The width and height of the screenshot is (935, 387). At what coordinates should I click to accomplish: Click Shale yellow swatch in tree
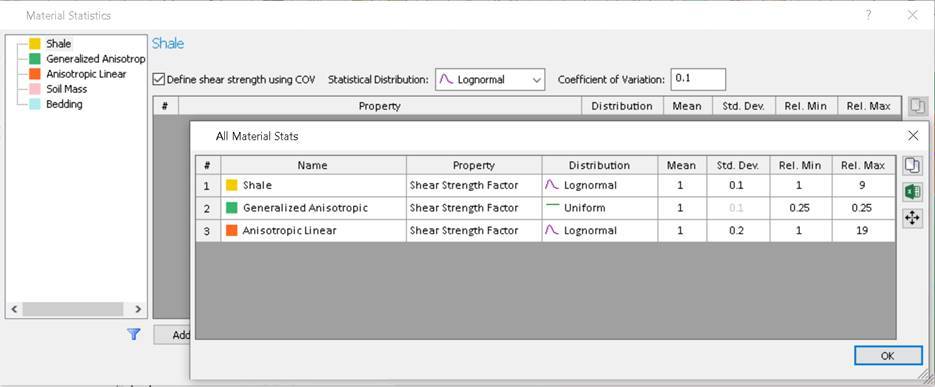click(35, 44)
